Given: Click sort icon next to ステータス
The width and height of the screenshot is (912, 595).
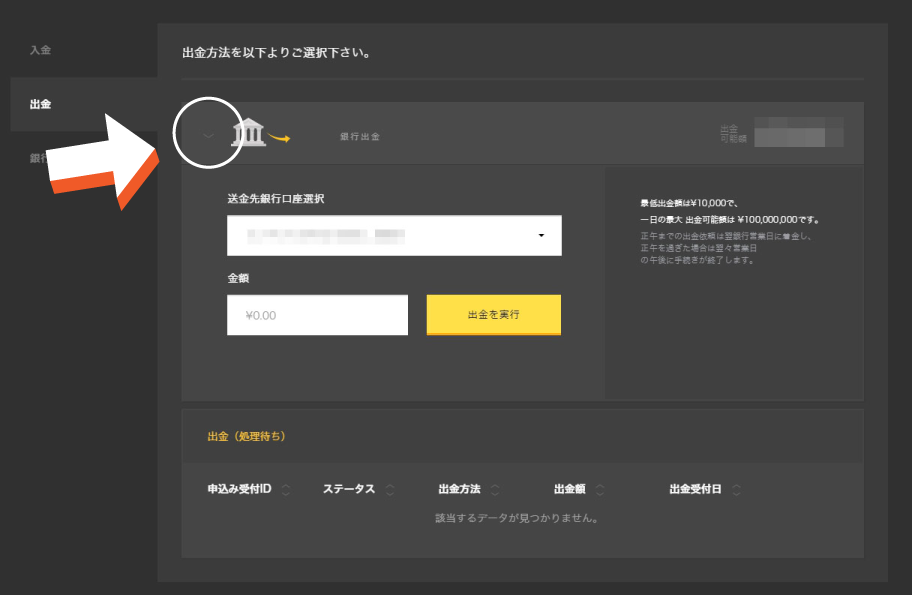Looking at the screenshot, I should pyautogui.click(x=390, y=490).
